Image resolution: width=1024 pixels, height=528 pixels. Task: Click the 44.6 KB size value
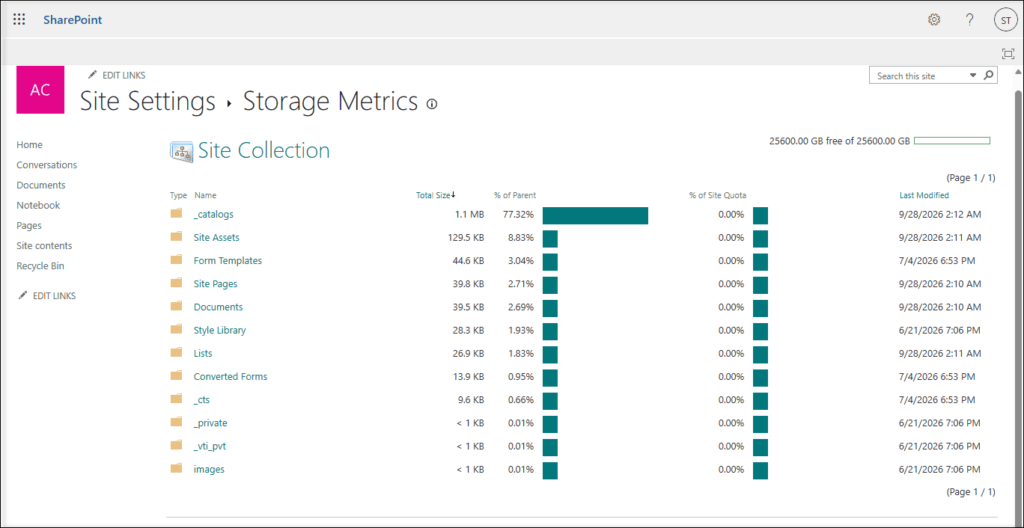(466, 261)
